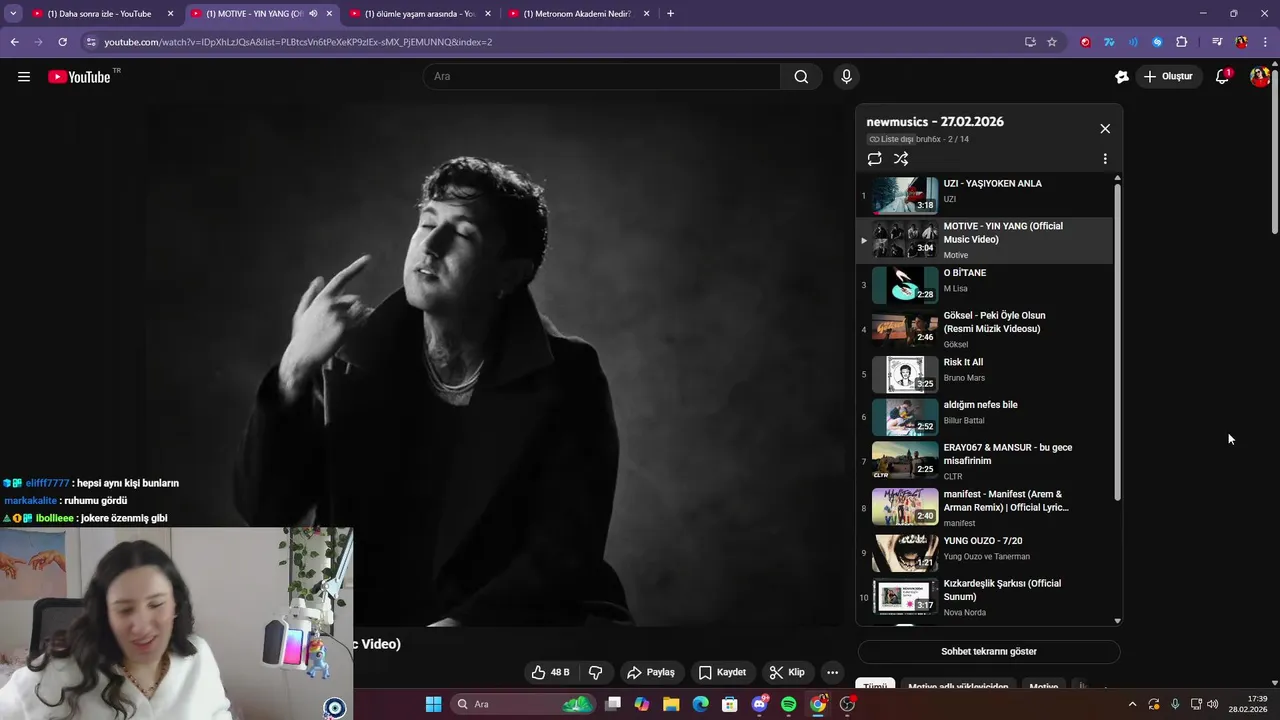
Task: Open the red record extension icon
Action: coord(1085,42)
